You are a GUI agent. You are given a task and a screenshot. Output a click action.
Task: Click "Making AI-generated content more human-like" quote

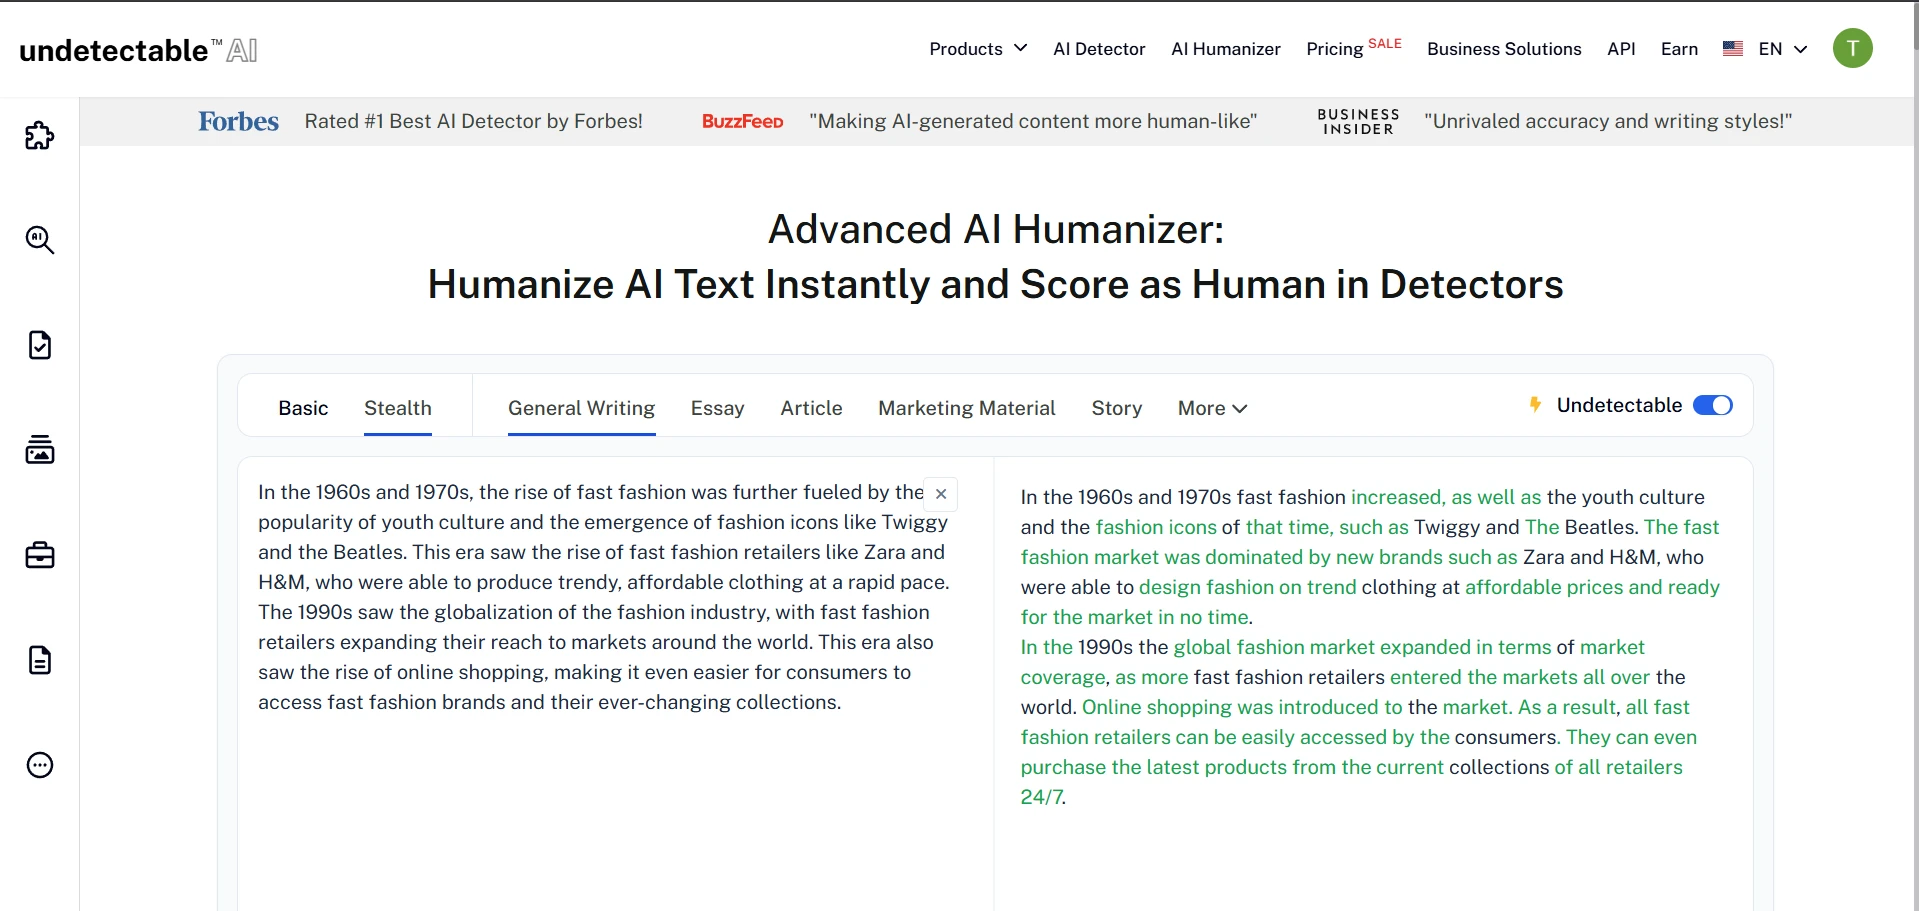1033,121
